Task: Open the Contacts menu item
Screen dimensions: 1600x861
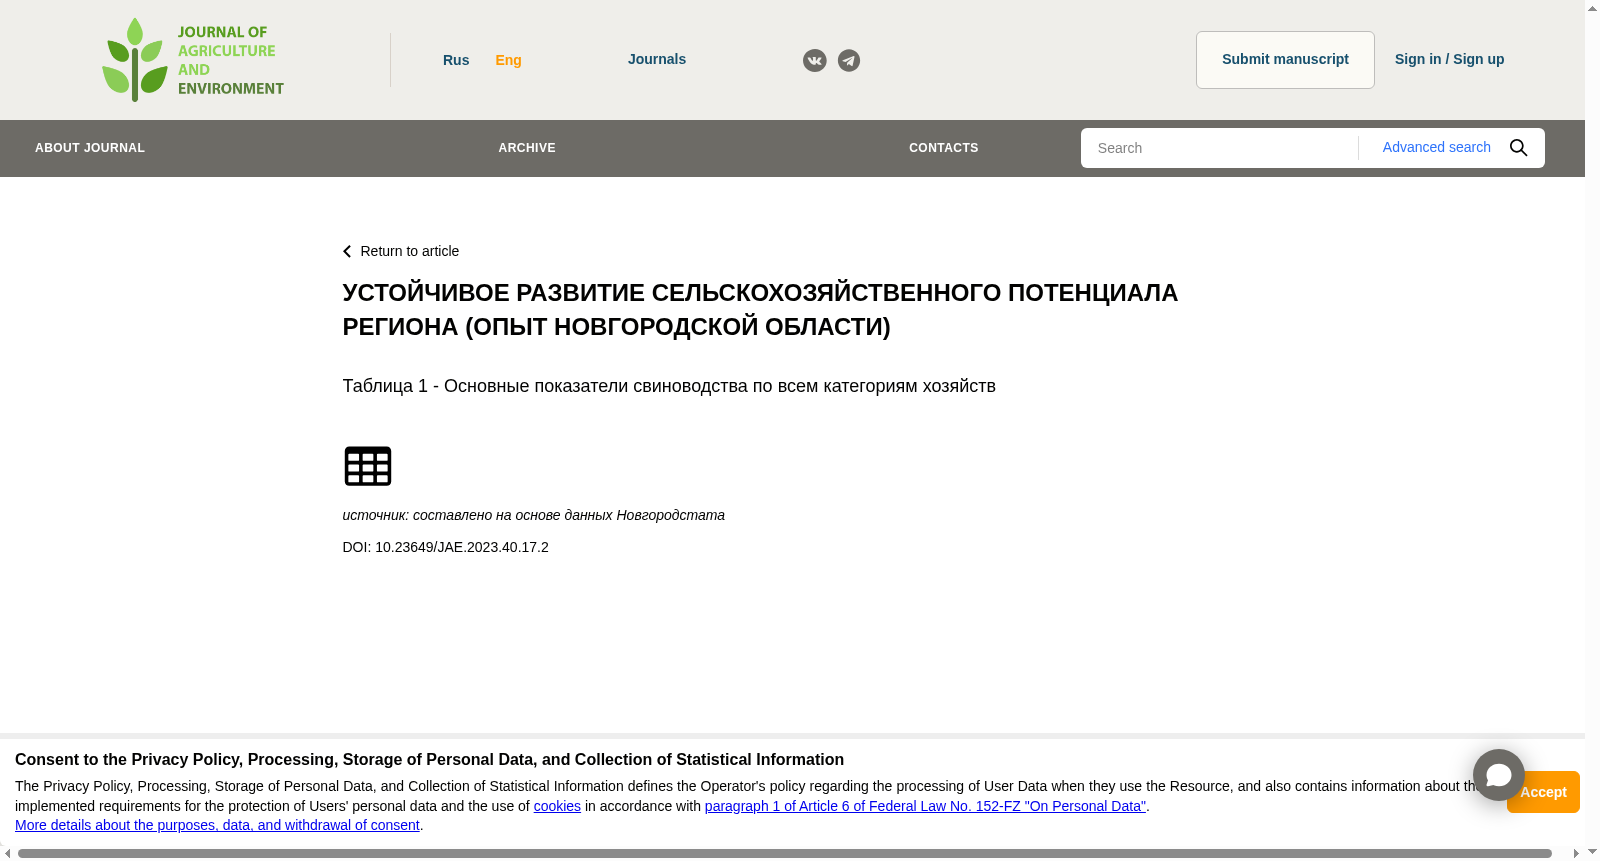Action: 944,148
